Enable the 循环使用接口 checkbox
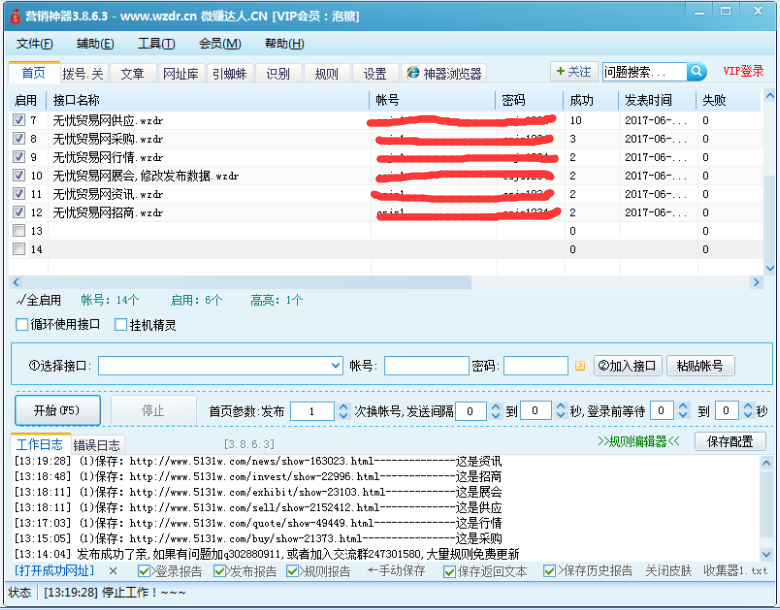 tap(23, 325)
